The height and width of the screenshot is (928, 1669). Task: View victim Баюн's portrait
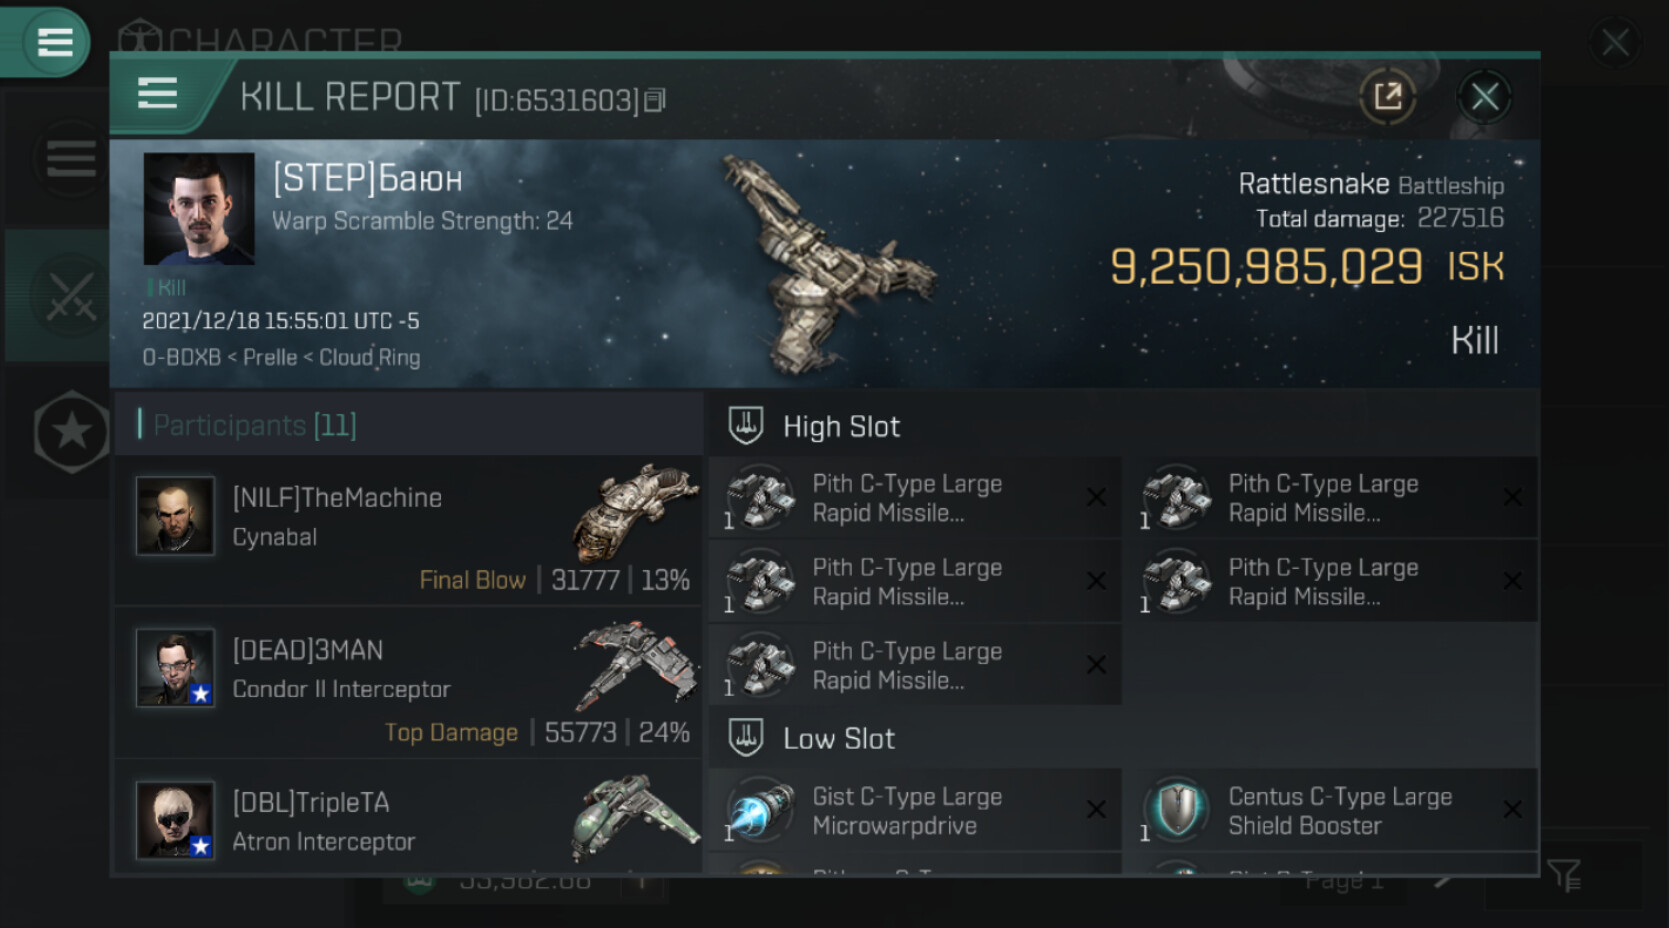[x=199, y=208]
